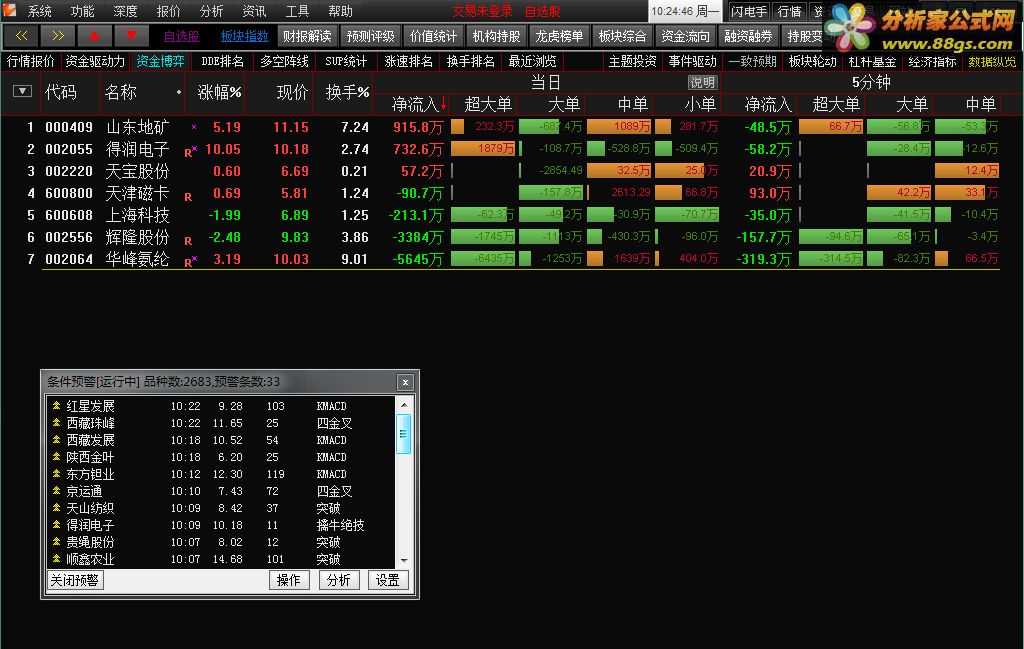Switch to the DDE排名 tab
The width and height of the screenshot is (1024, 649).
point(222,61)
